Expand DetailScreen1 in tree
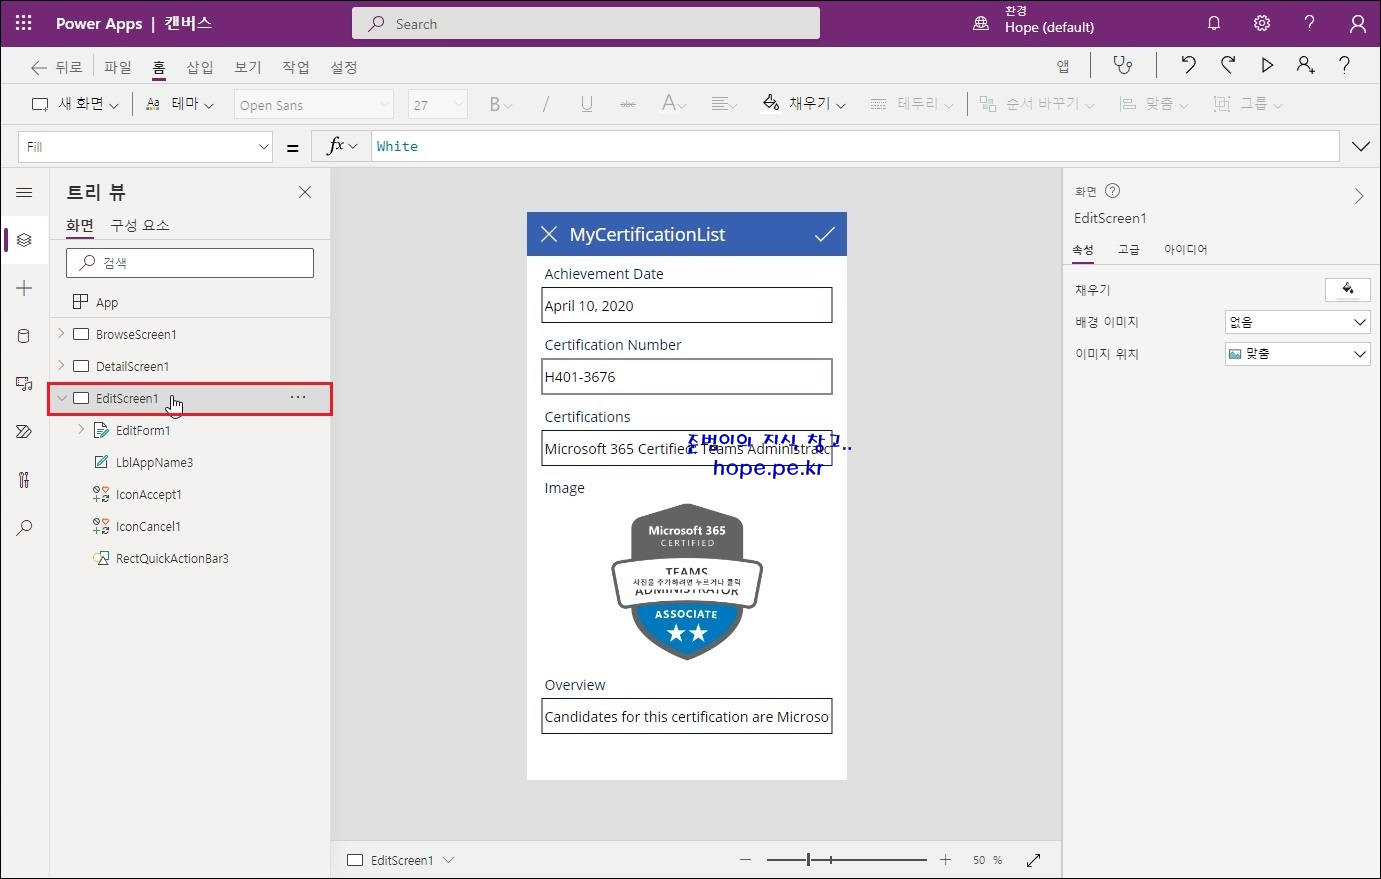The height and width of the screenshot is (879, 1381). click(61, 366)
